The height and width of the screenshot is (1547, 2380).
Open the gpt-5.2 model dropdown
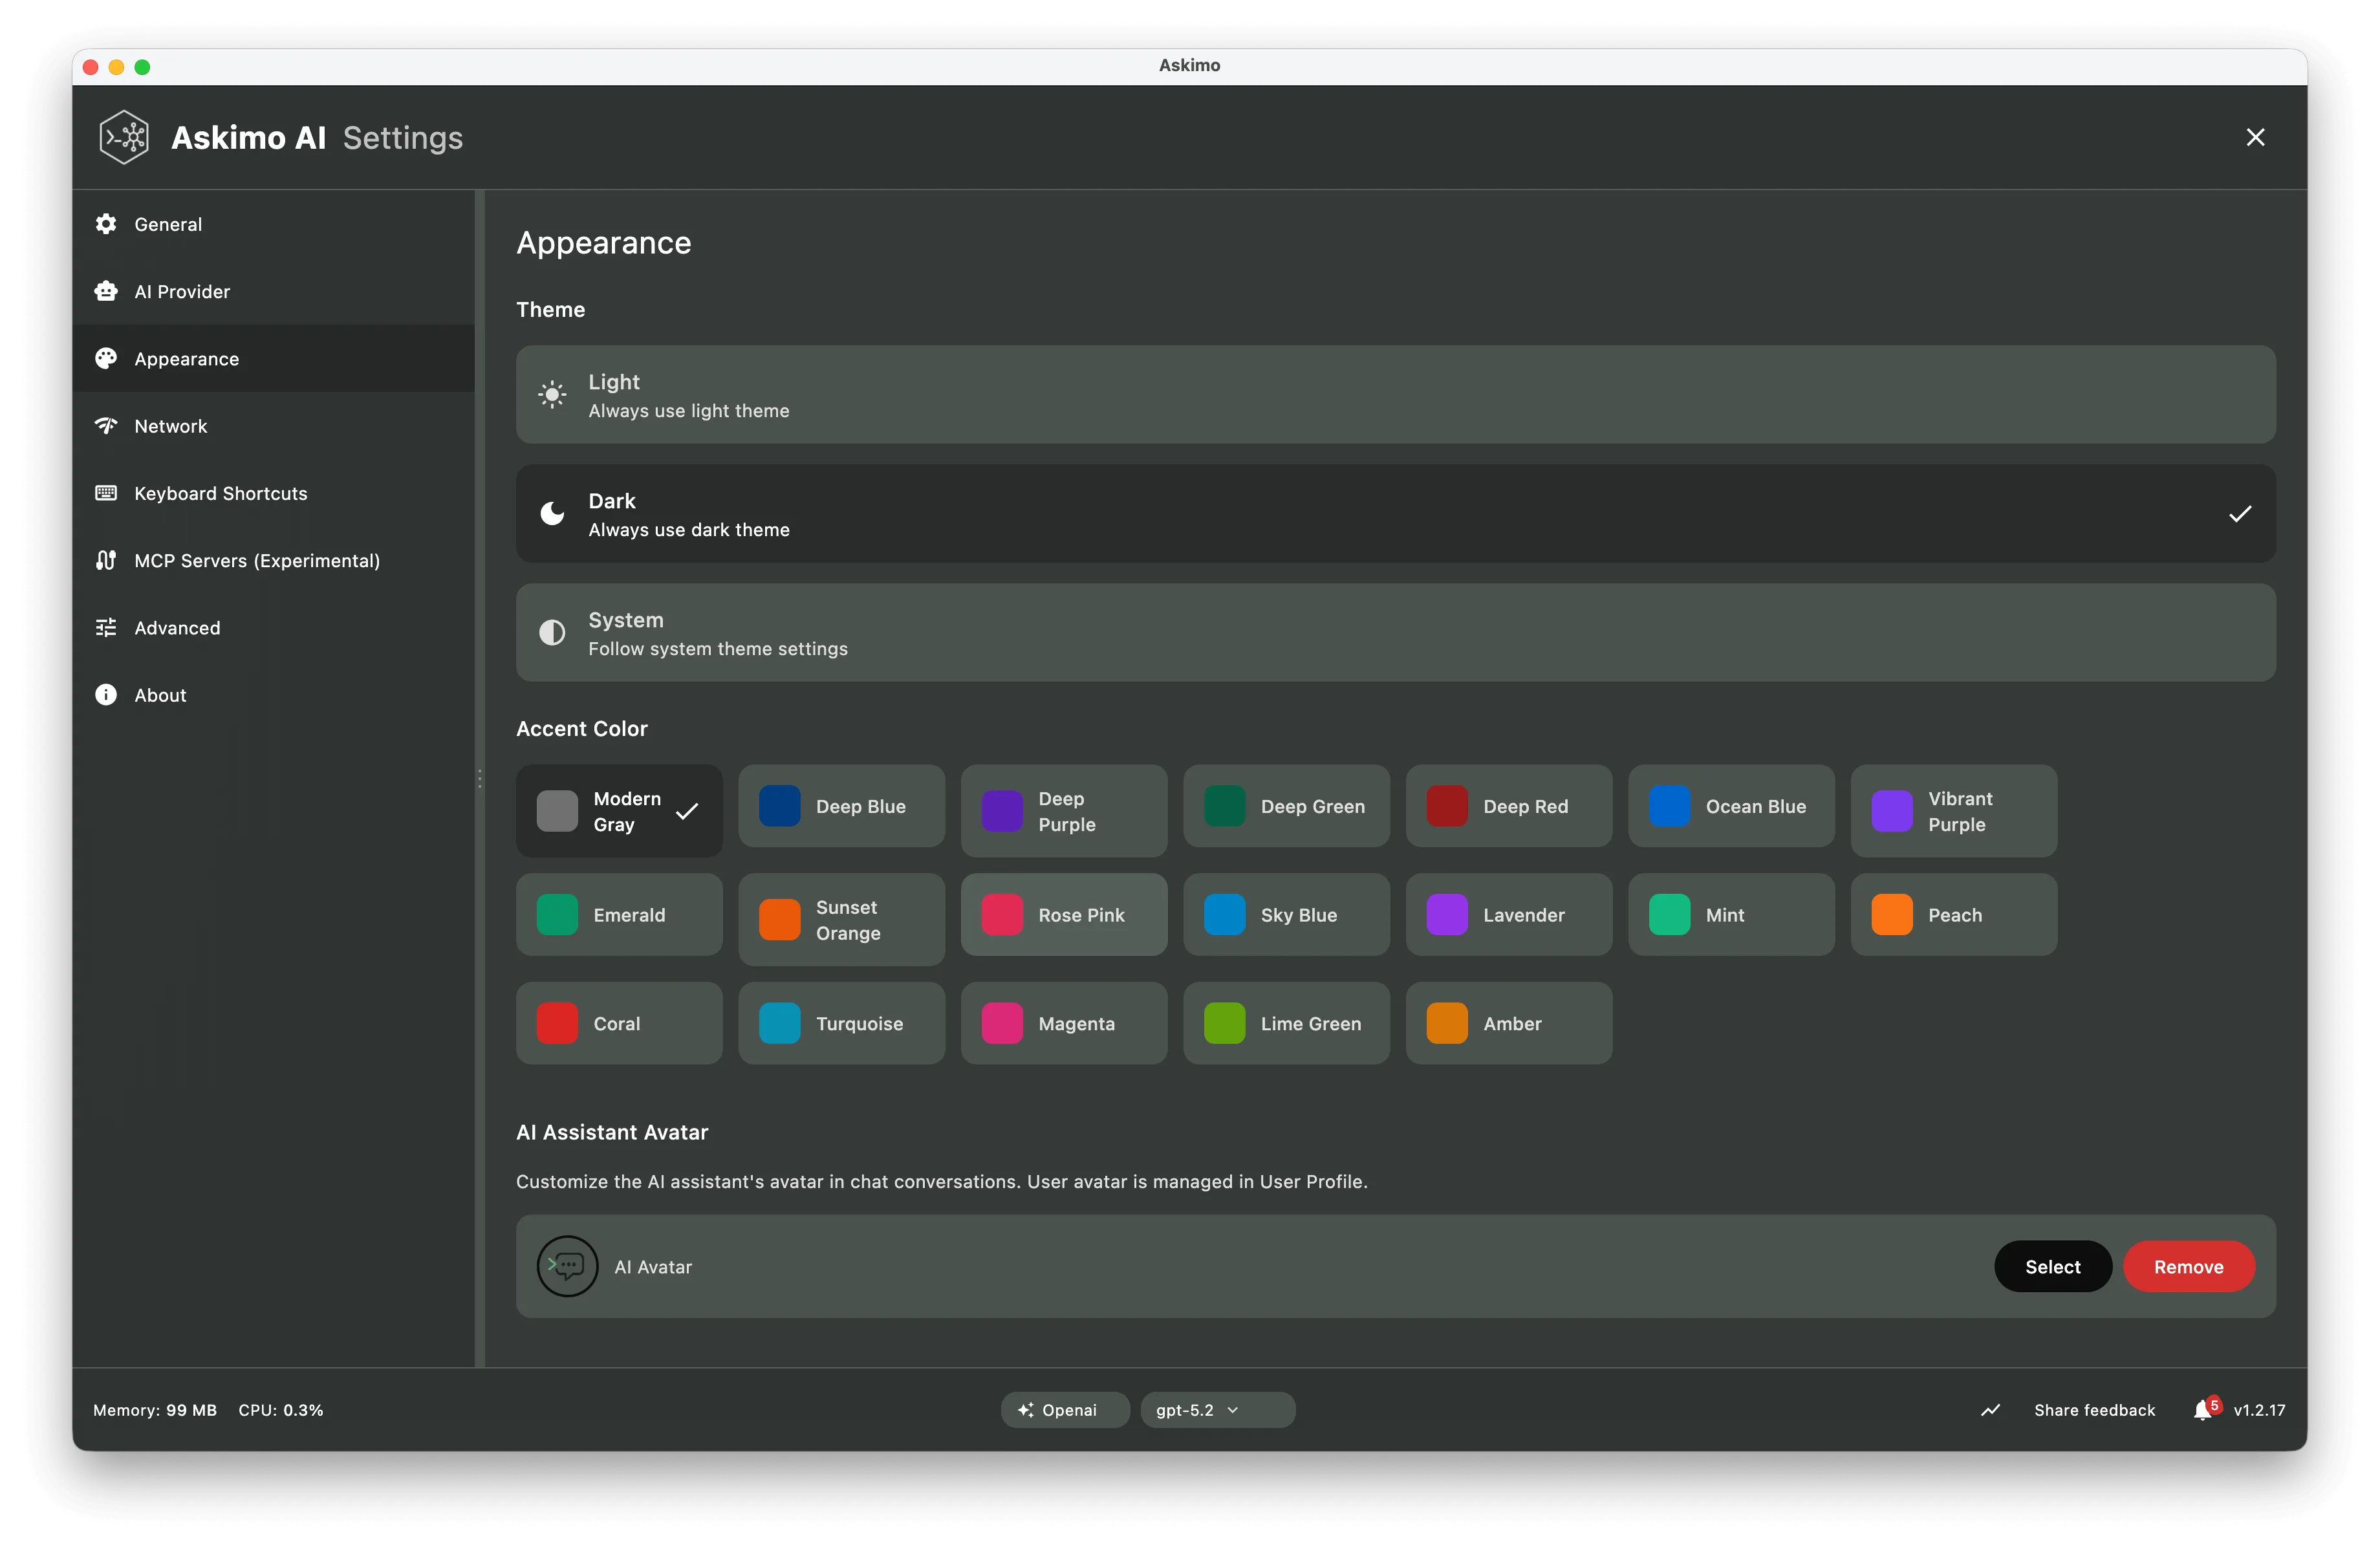coord(1217,1410)
